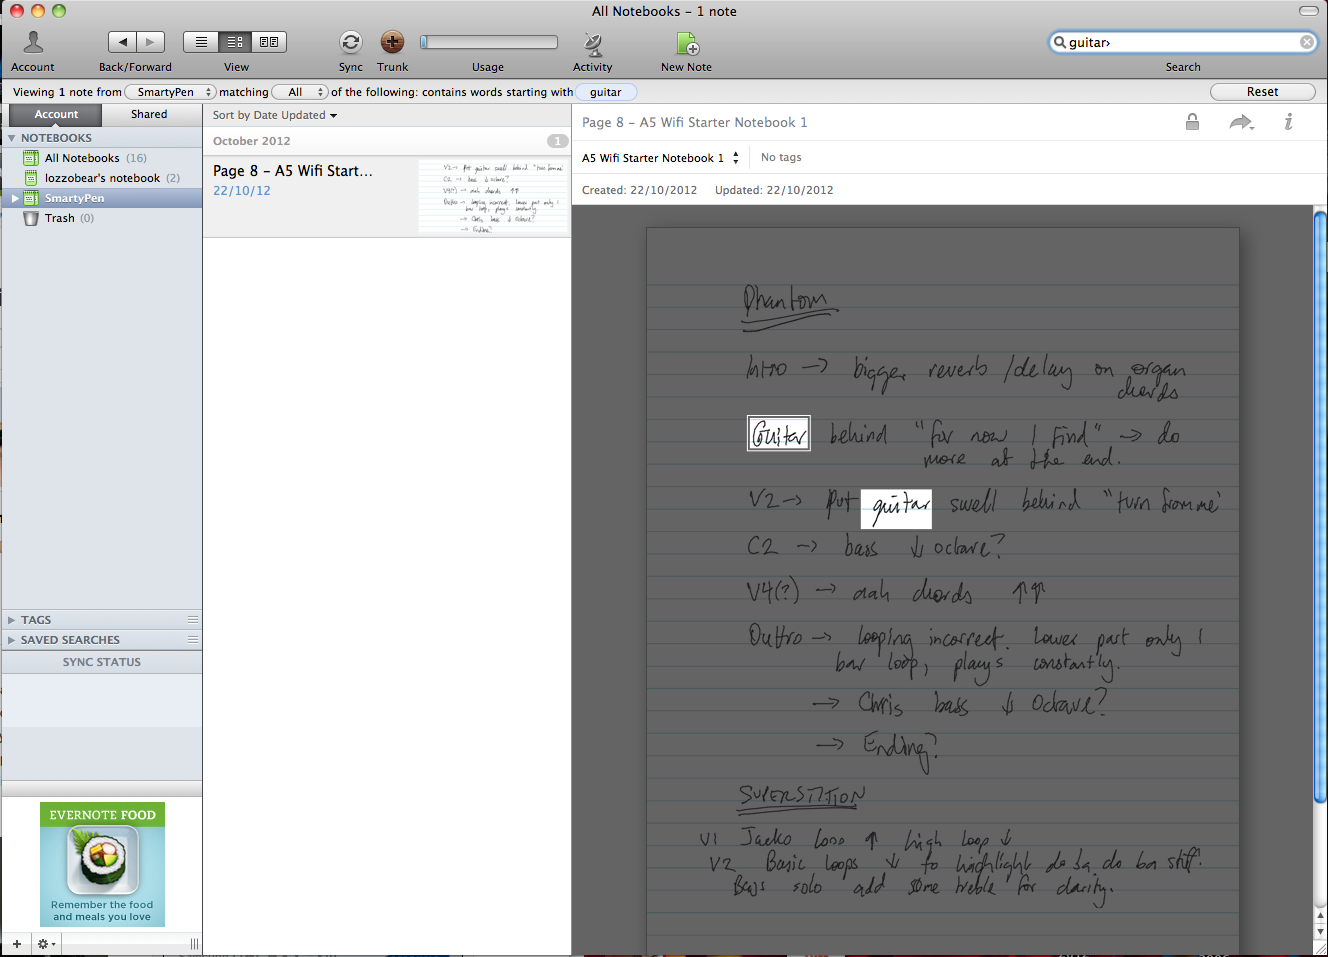Open the Activity satellite dish icon
1328x957 pixels.
(x=593, y=43)
